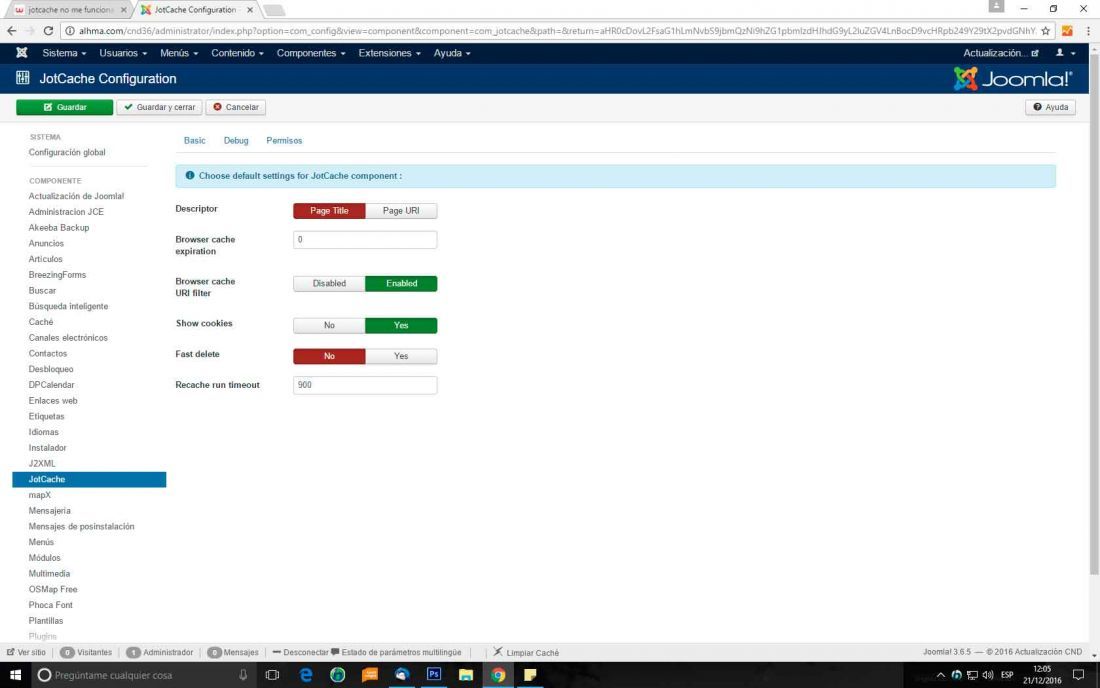Click the Cortana microphone icon
Screen dimensions: 1100x688
tap(243, 675)
